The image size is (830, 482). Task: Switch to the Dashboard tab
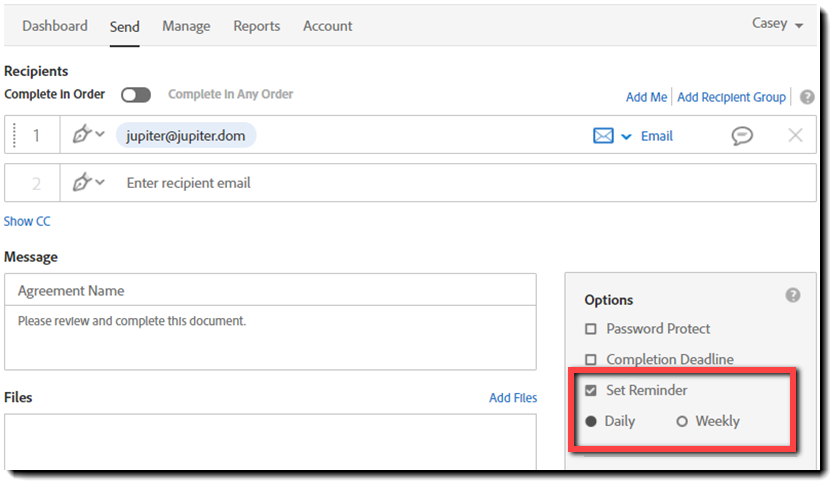click(x=55, y=26)
